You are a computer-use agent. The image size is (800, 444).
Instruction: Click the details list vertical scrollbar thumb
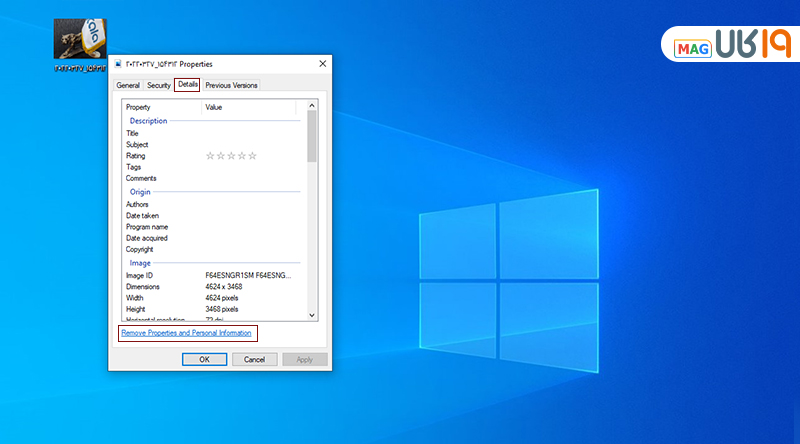312,135
